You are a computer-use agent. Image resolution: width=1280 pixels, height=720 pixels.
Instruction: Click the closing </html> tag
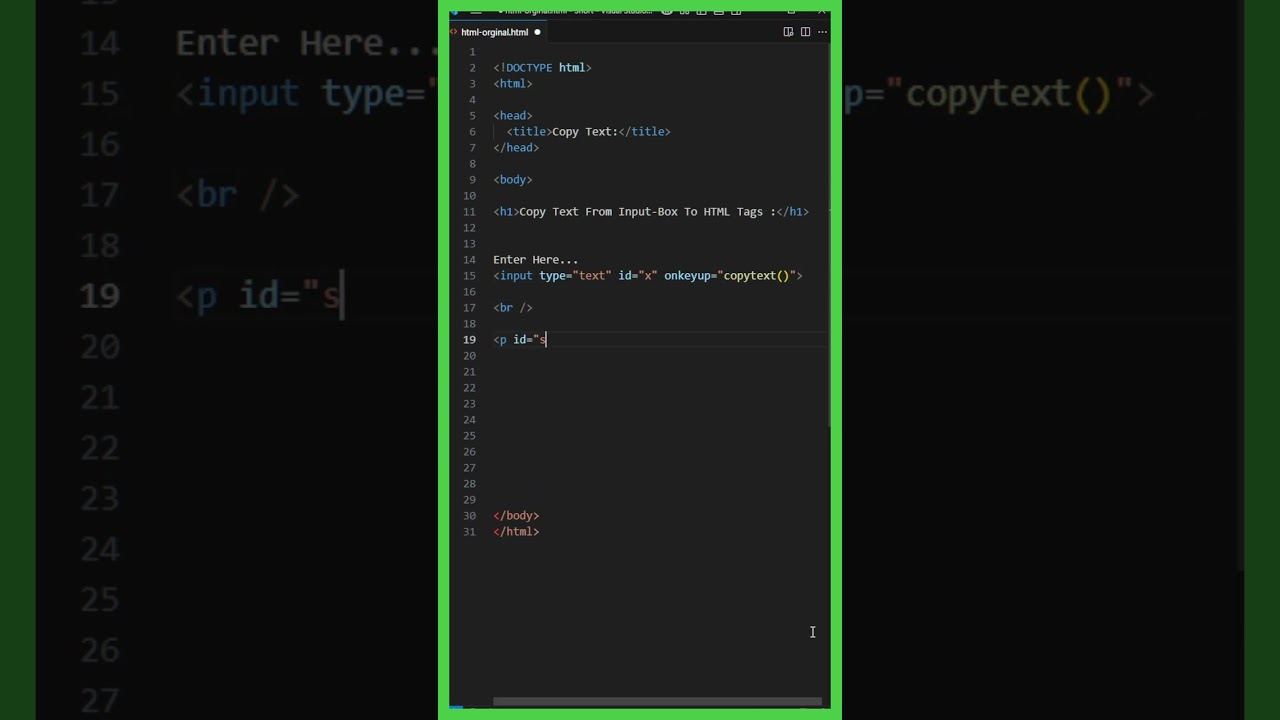tap(516, 532)
